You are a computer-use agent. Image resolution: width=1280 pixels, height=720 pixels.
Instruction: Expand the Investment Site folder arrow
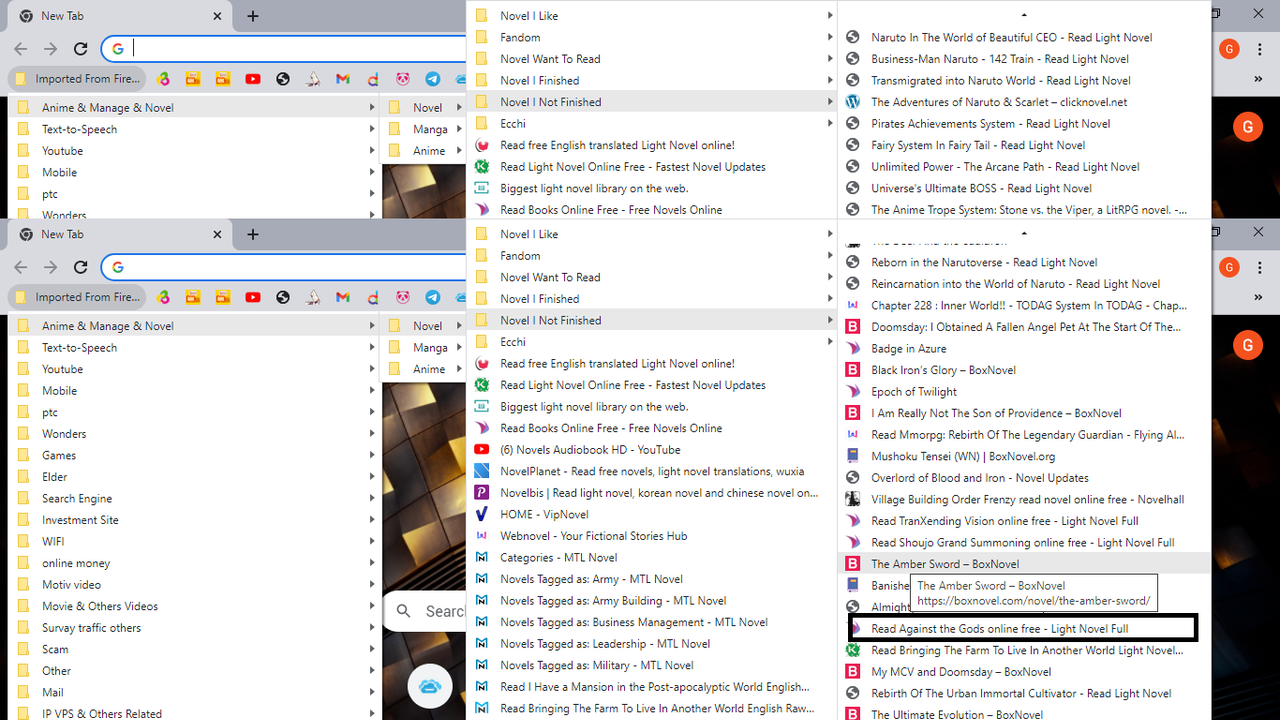[372, 520]
